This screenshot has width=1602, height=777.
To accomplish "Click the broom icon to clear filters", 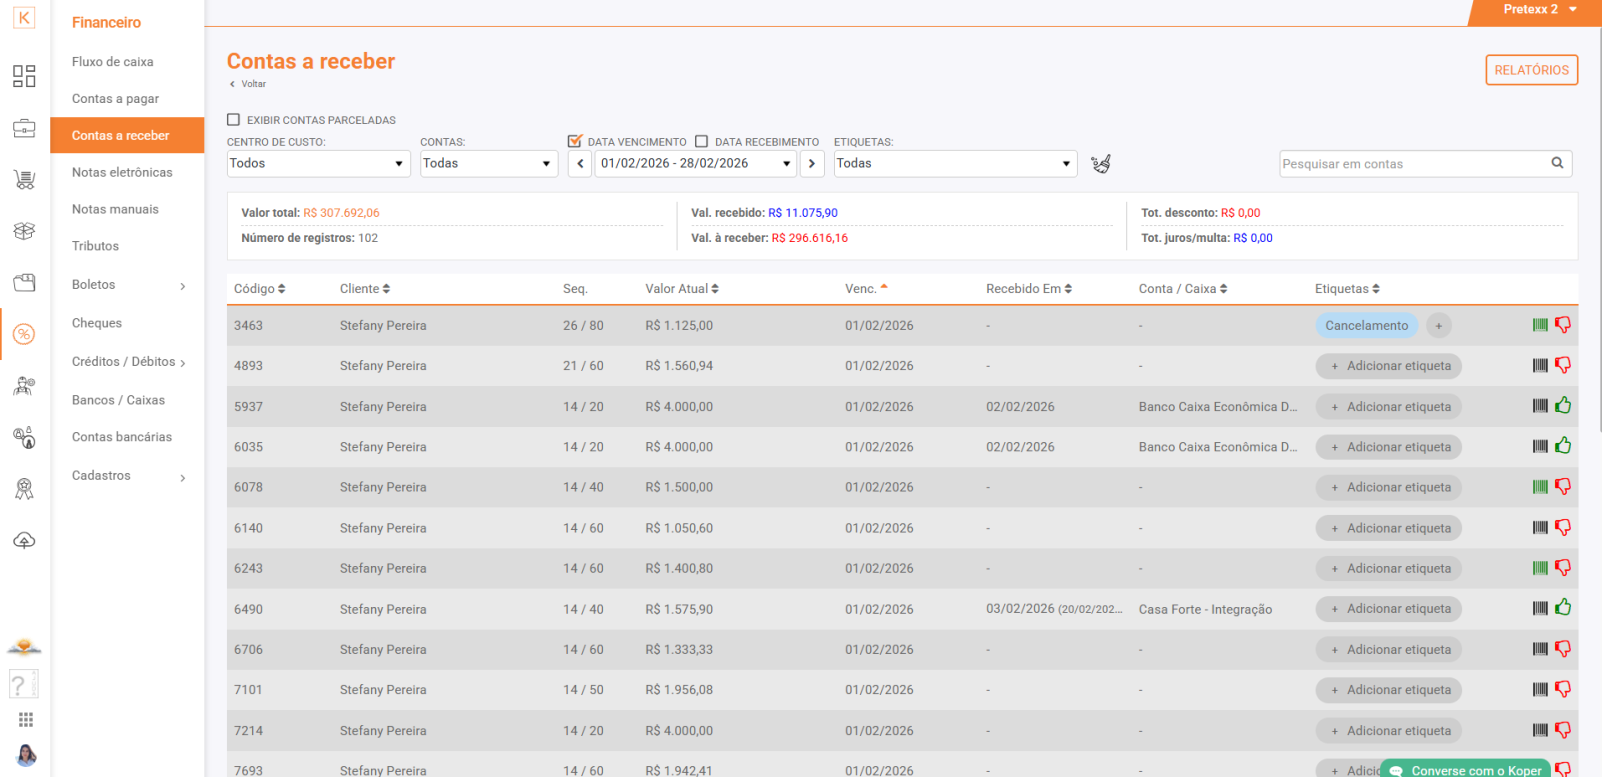I will 1101,164.
